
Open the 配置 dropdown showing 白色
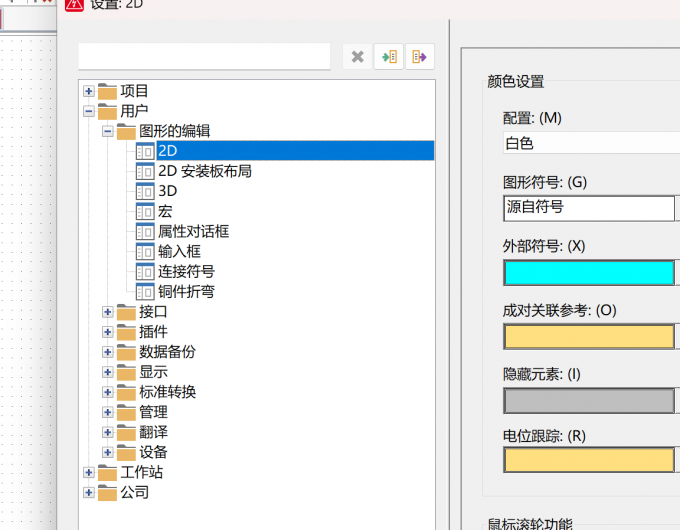point(592,143)
